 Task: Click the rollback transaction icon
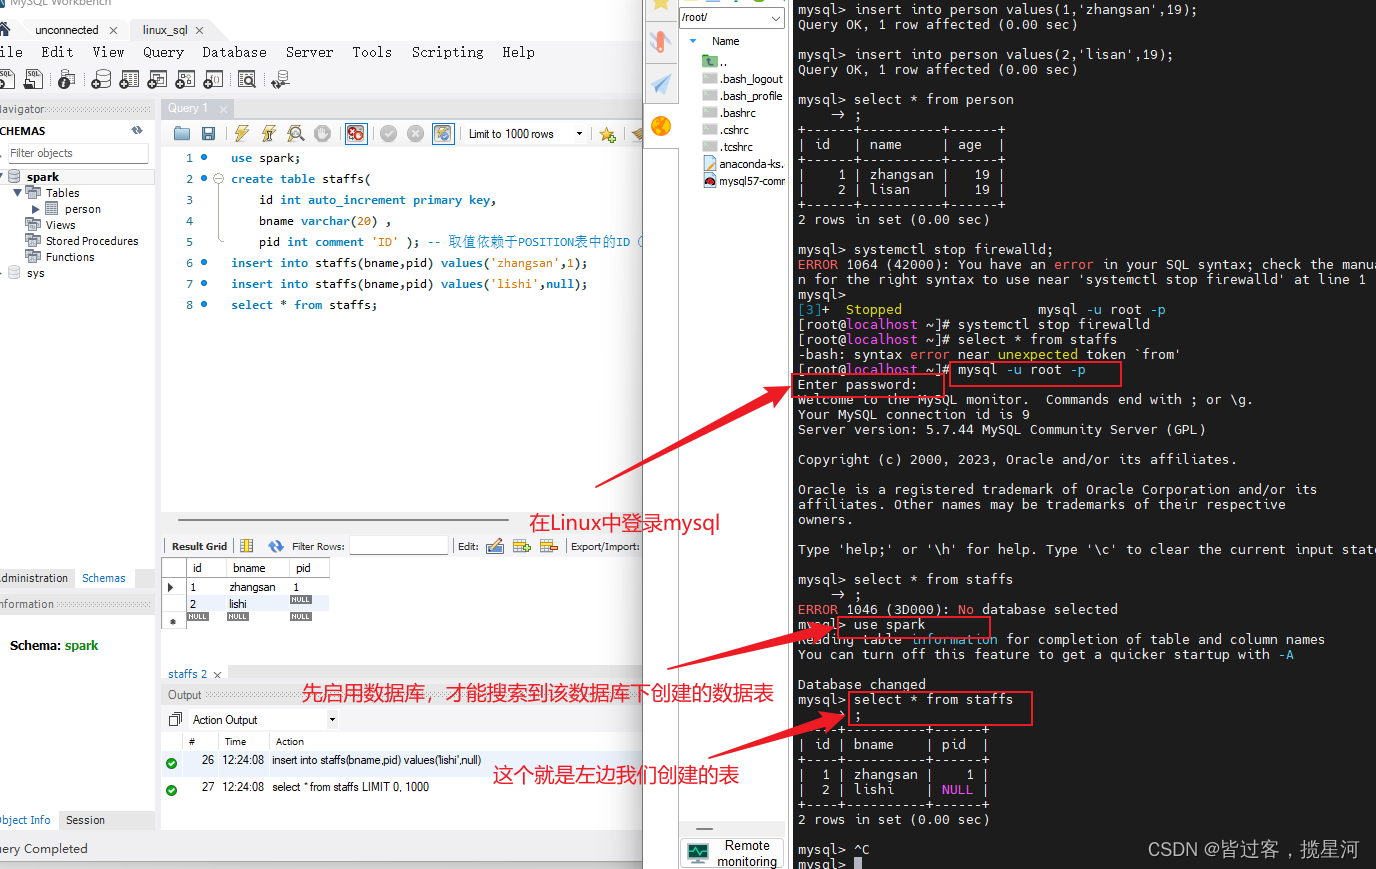(x=416, y=133)
